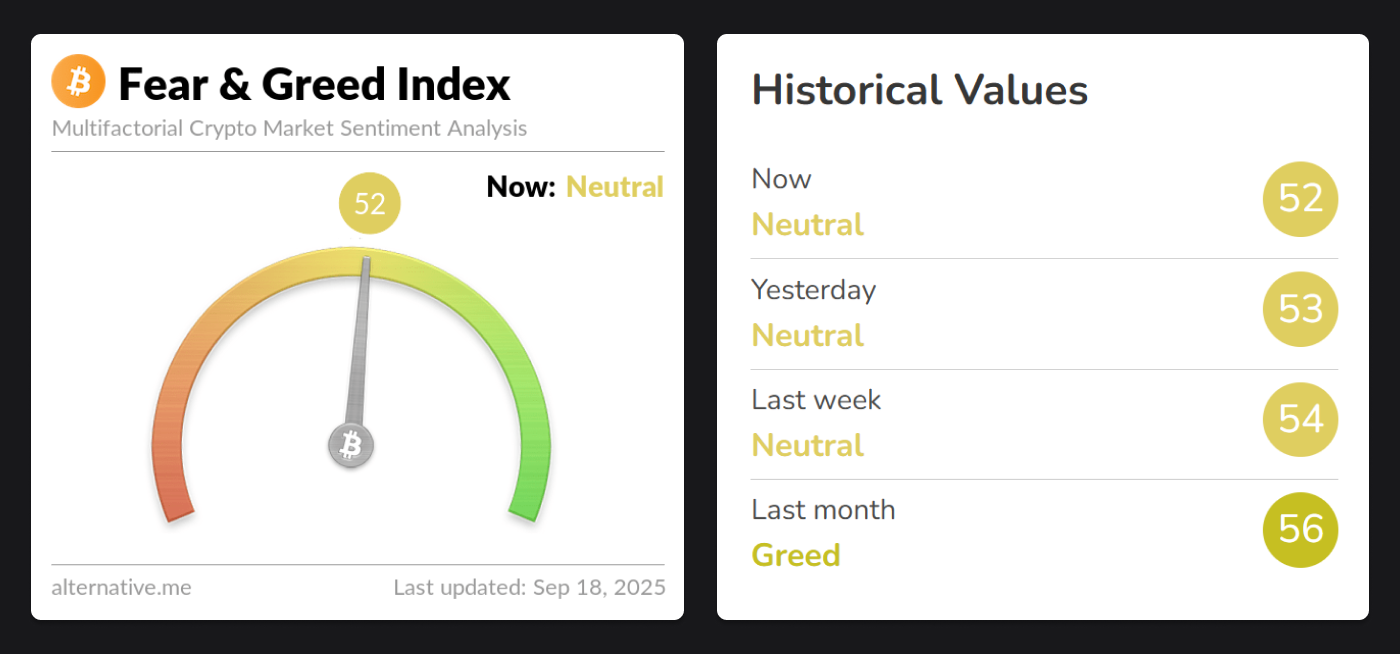Open the alternative.me source link

tap(121, 587)
